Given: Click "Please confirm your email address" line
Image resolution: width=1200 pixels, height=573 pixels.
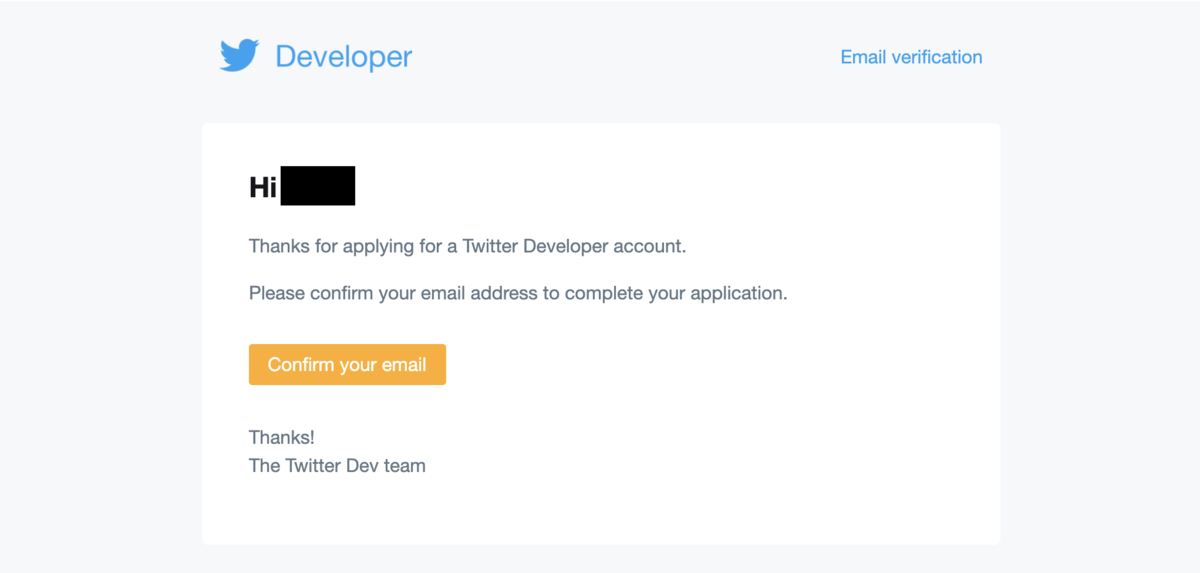Looking at the screenshot, I should [518, 295].
